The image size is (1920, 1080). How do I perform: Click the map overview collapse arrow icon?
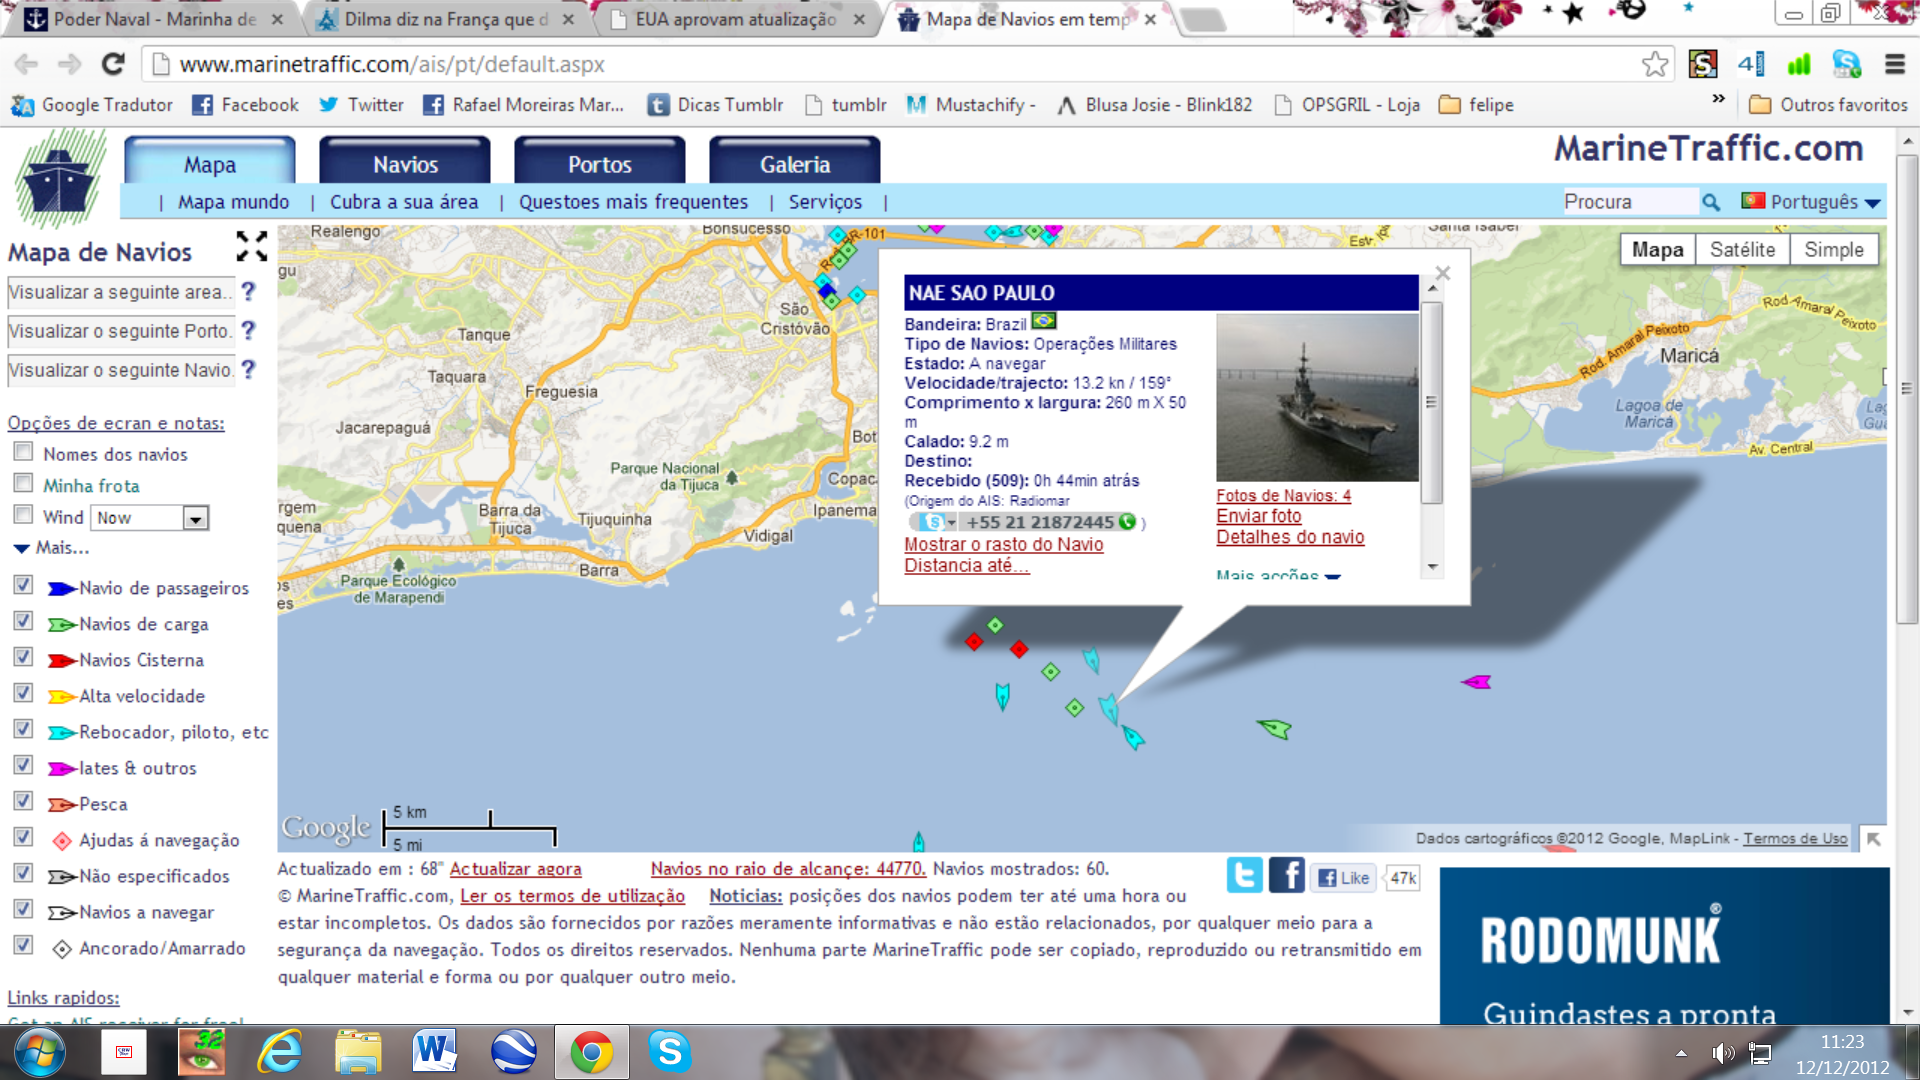click(x=1873, y=839)
